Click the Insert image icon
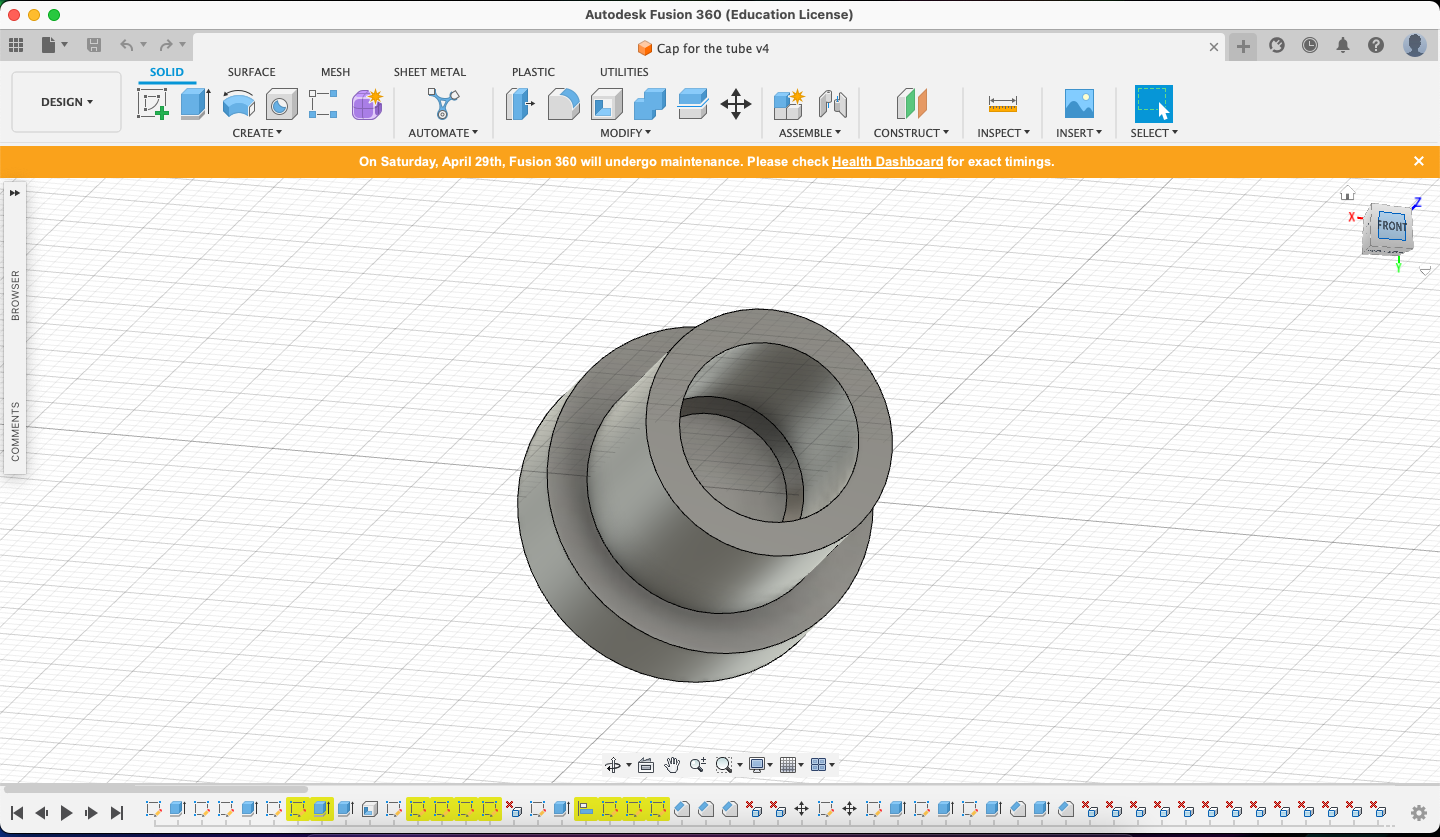This screenshot has width=1440, height=837. point(1079,104)
